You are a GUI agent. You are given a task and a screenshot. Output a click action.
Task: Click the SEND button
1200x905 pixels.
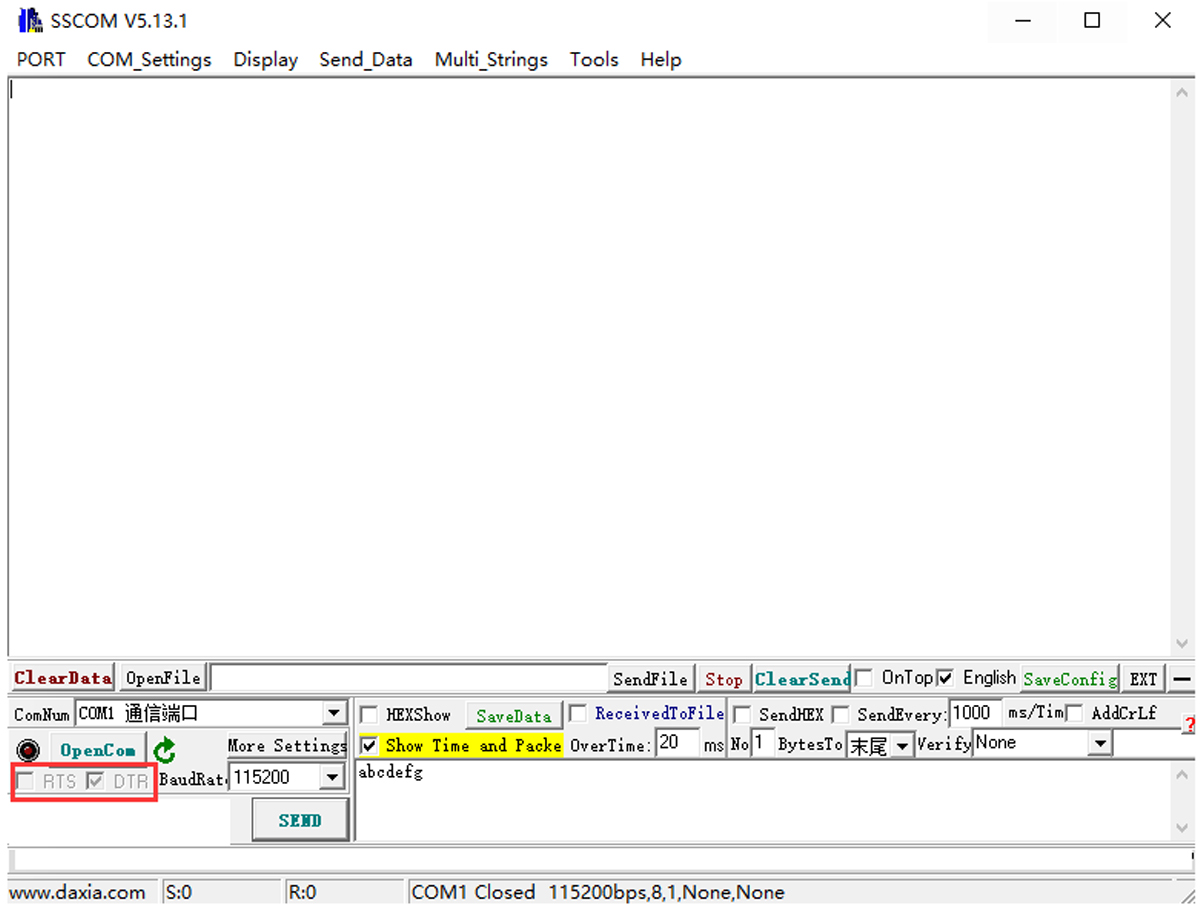point(300,820)
